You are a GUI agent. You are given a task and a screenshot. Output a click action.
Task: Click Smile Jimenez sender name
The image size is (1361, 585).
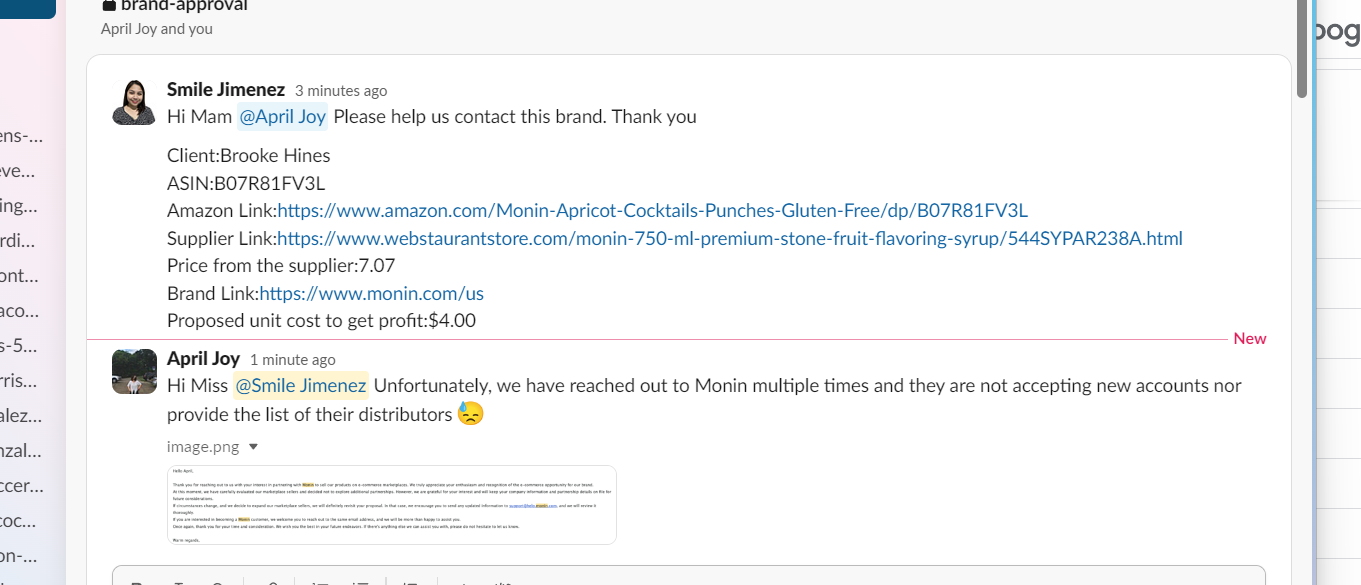tap(226, 90)
